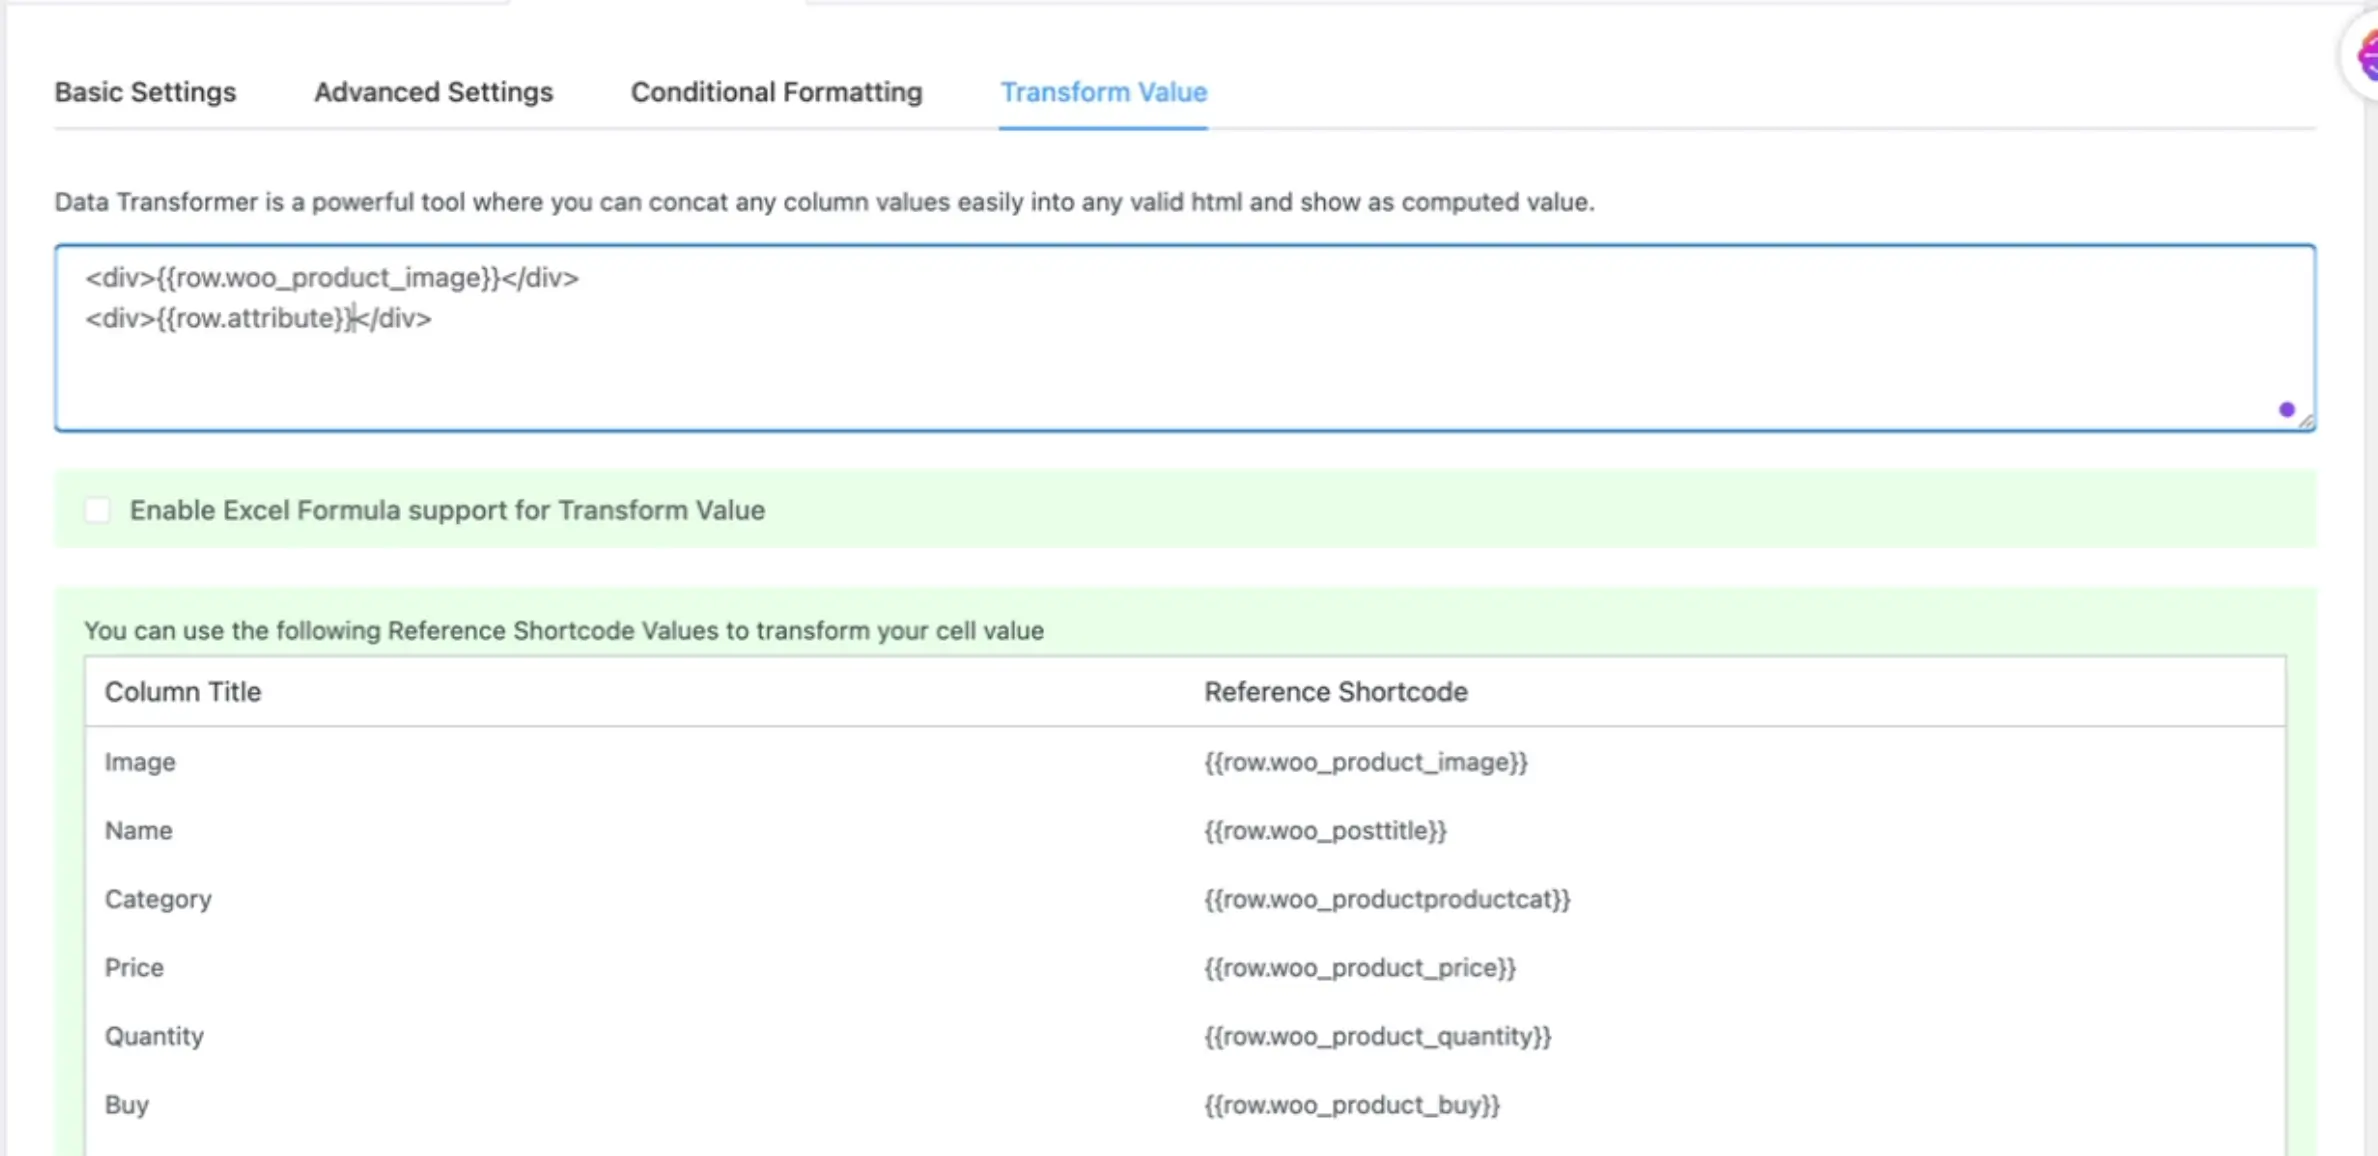This screenshot has height=1156, width=2378.
Task: Enable Excel Formula support checkbox
Action: point(97,510)
